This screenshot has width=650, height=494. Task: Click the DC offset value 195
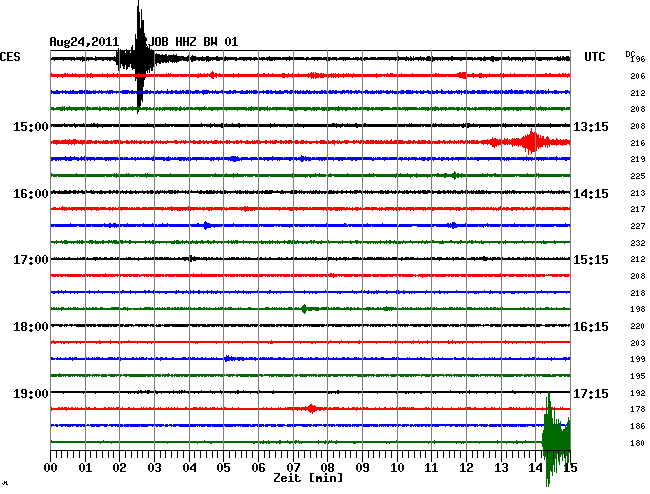638,376
